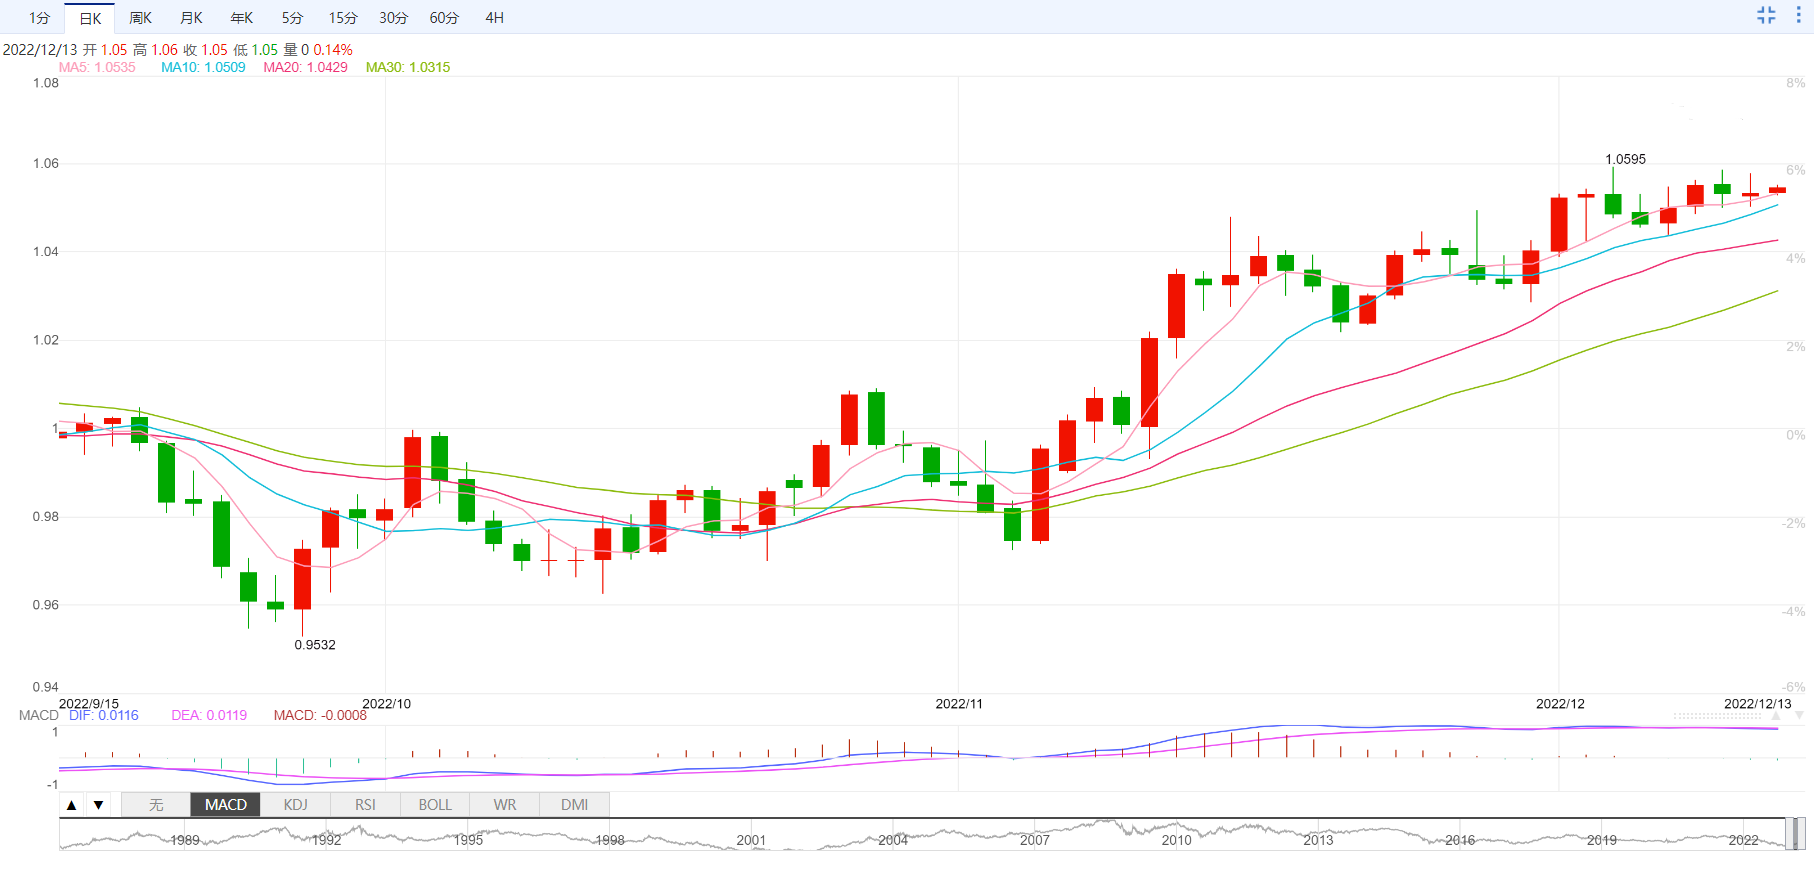Click the range slider handle at timeline end
Screen dimensions: 1814x889
(1796, 834)
